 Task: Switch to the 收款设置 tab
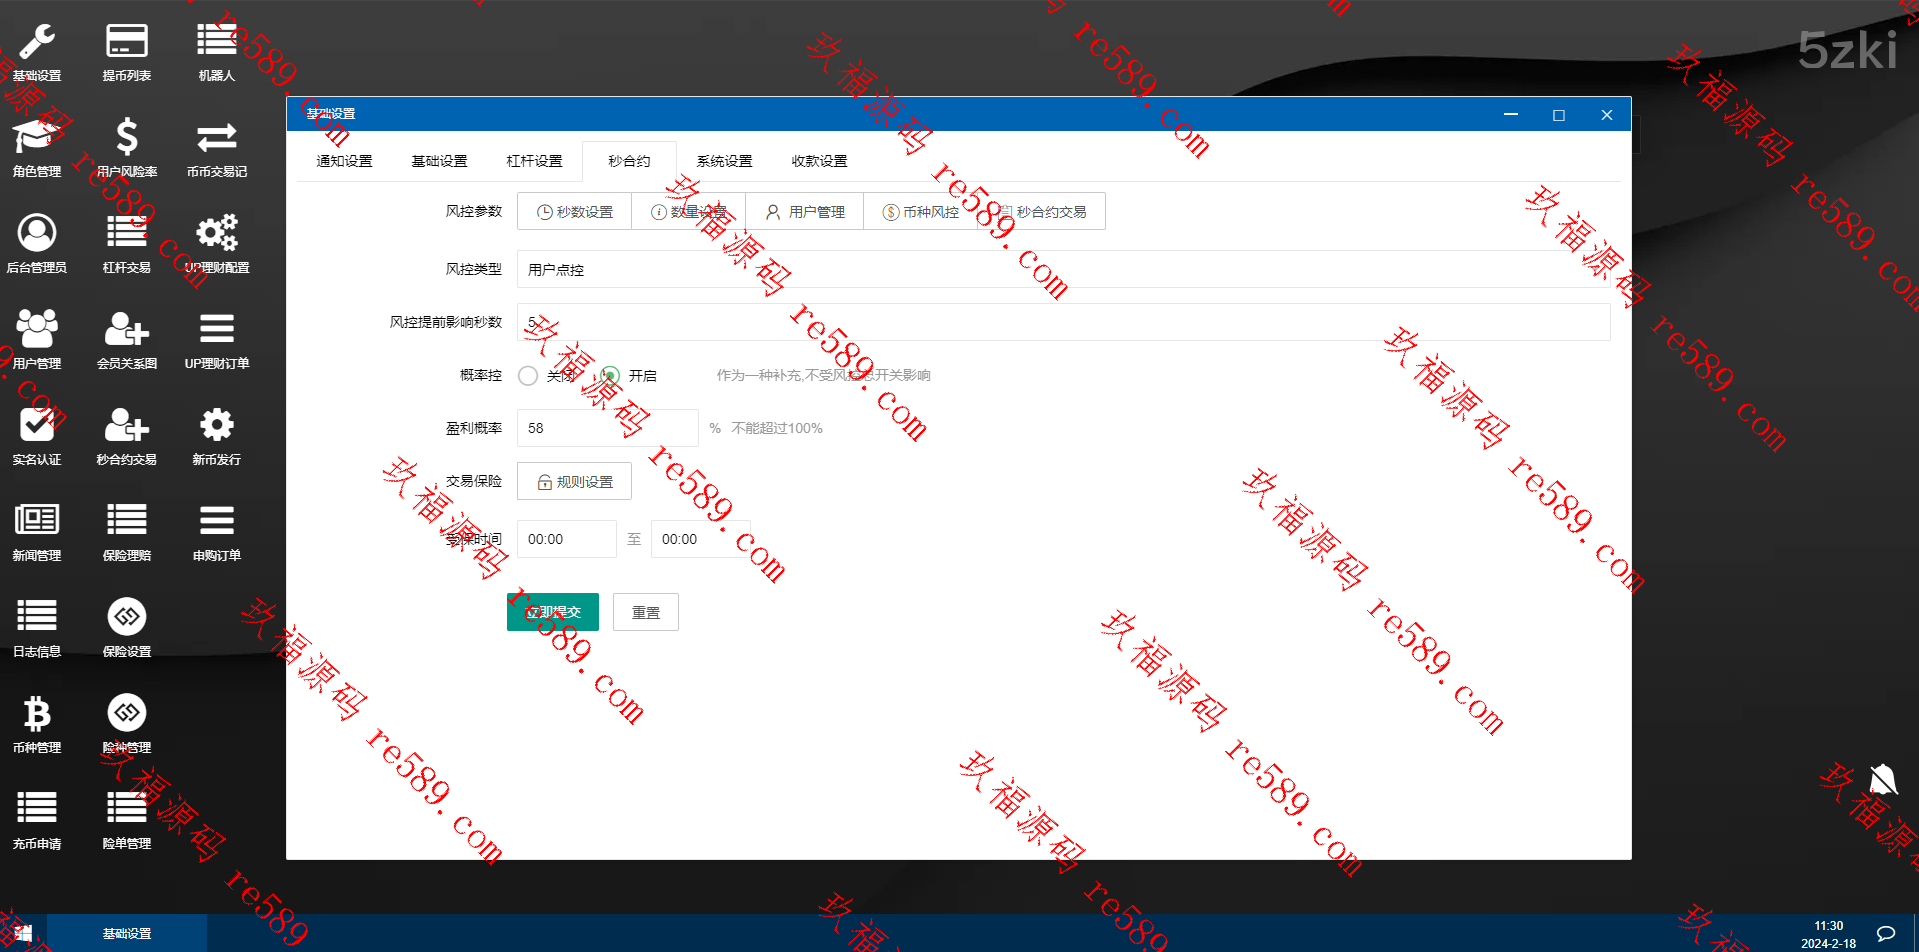tap(819, 161)
